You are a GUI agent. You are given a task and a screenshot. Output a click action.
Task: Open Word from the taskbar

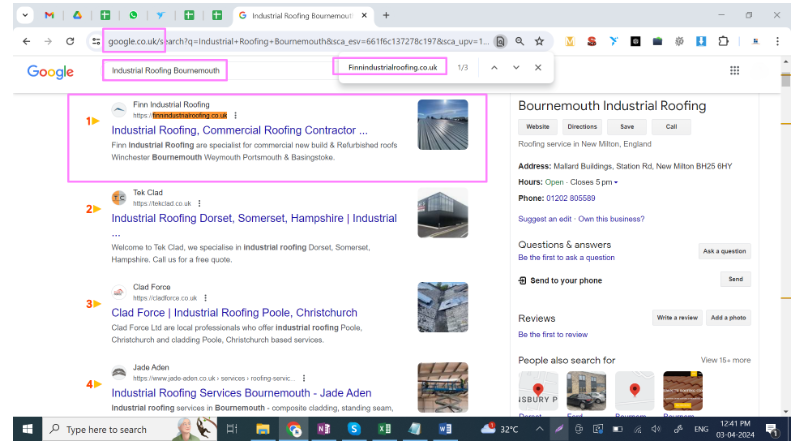point(445,429)
